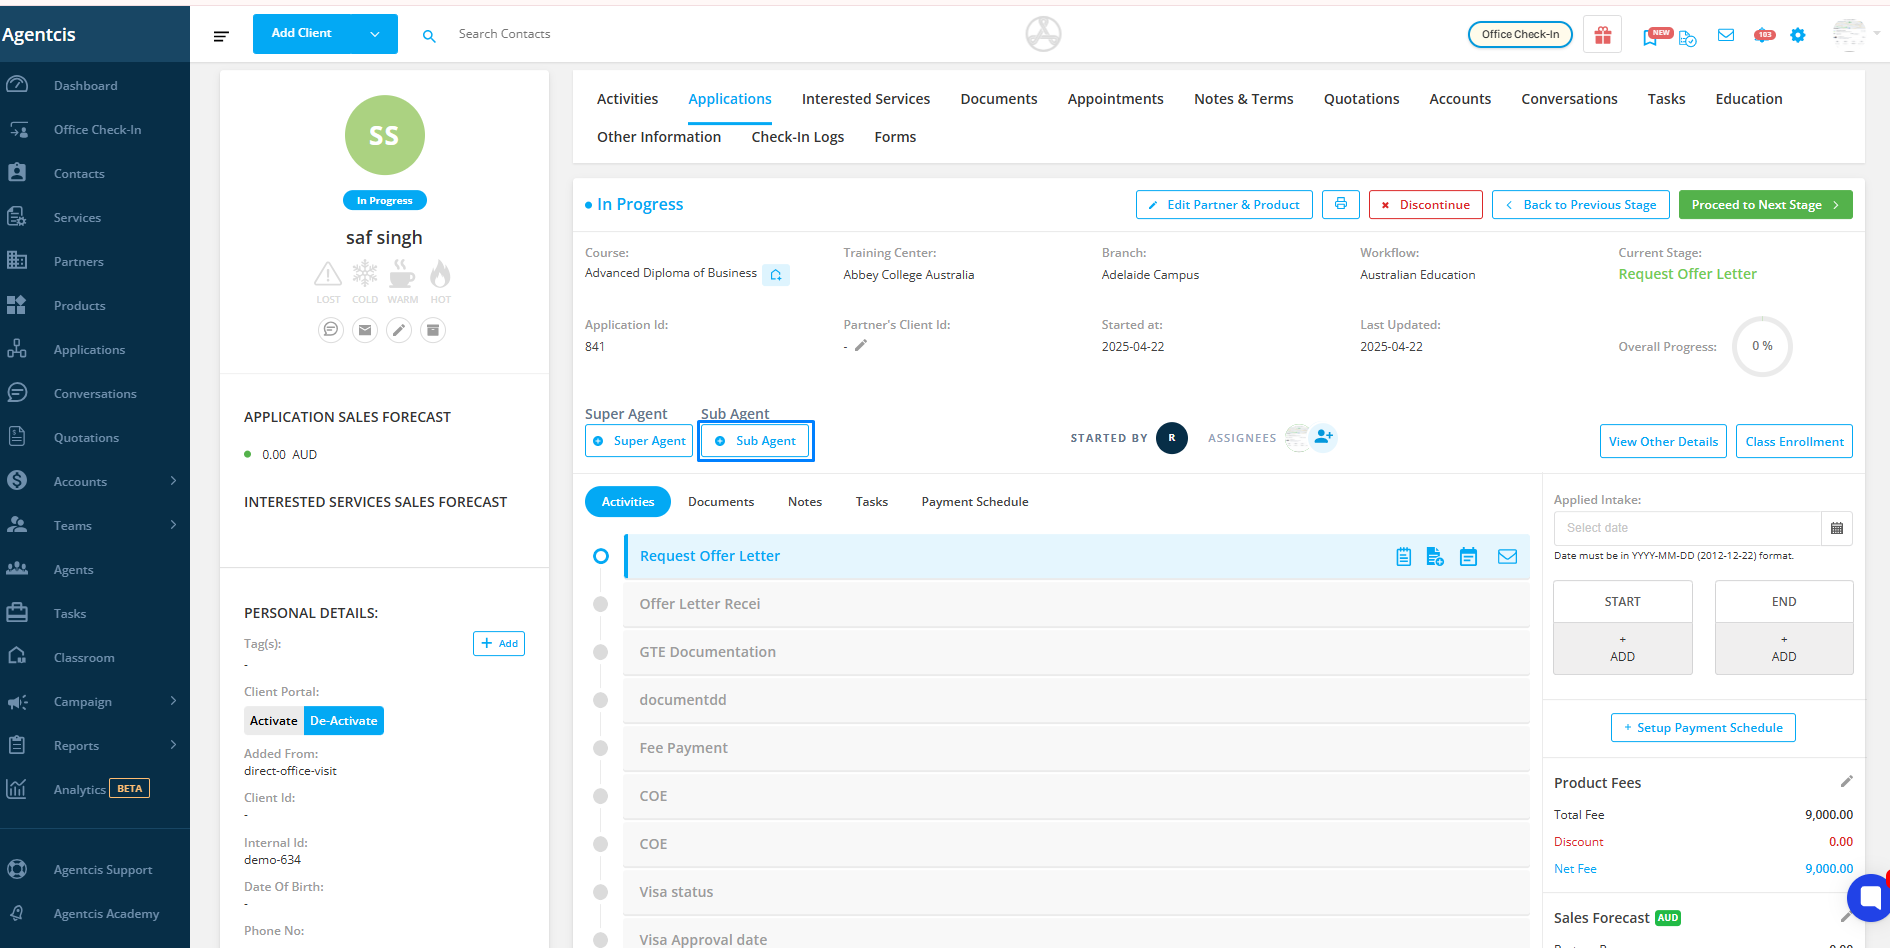Open the gift box icon
Viewport: 1890px width, 948px height.
[1603, 35]
